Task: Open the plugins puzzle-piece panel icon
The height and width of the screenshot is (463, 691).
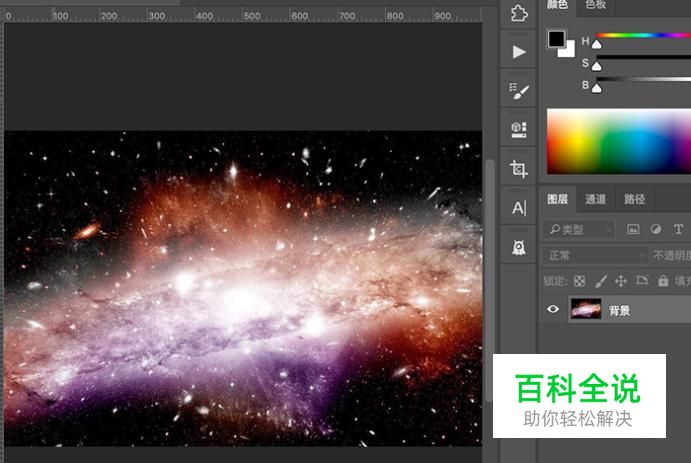Action: point(519,13)
